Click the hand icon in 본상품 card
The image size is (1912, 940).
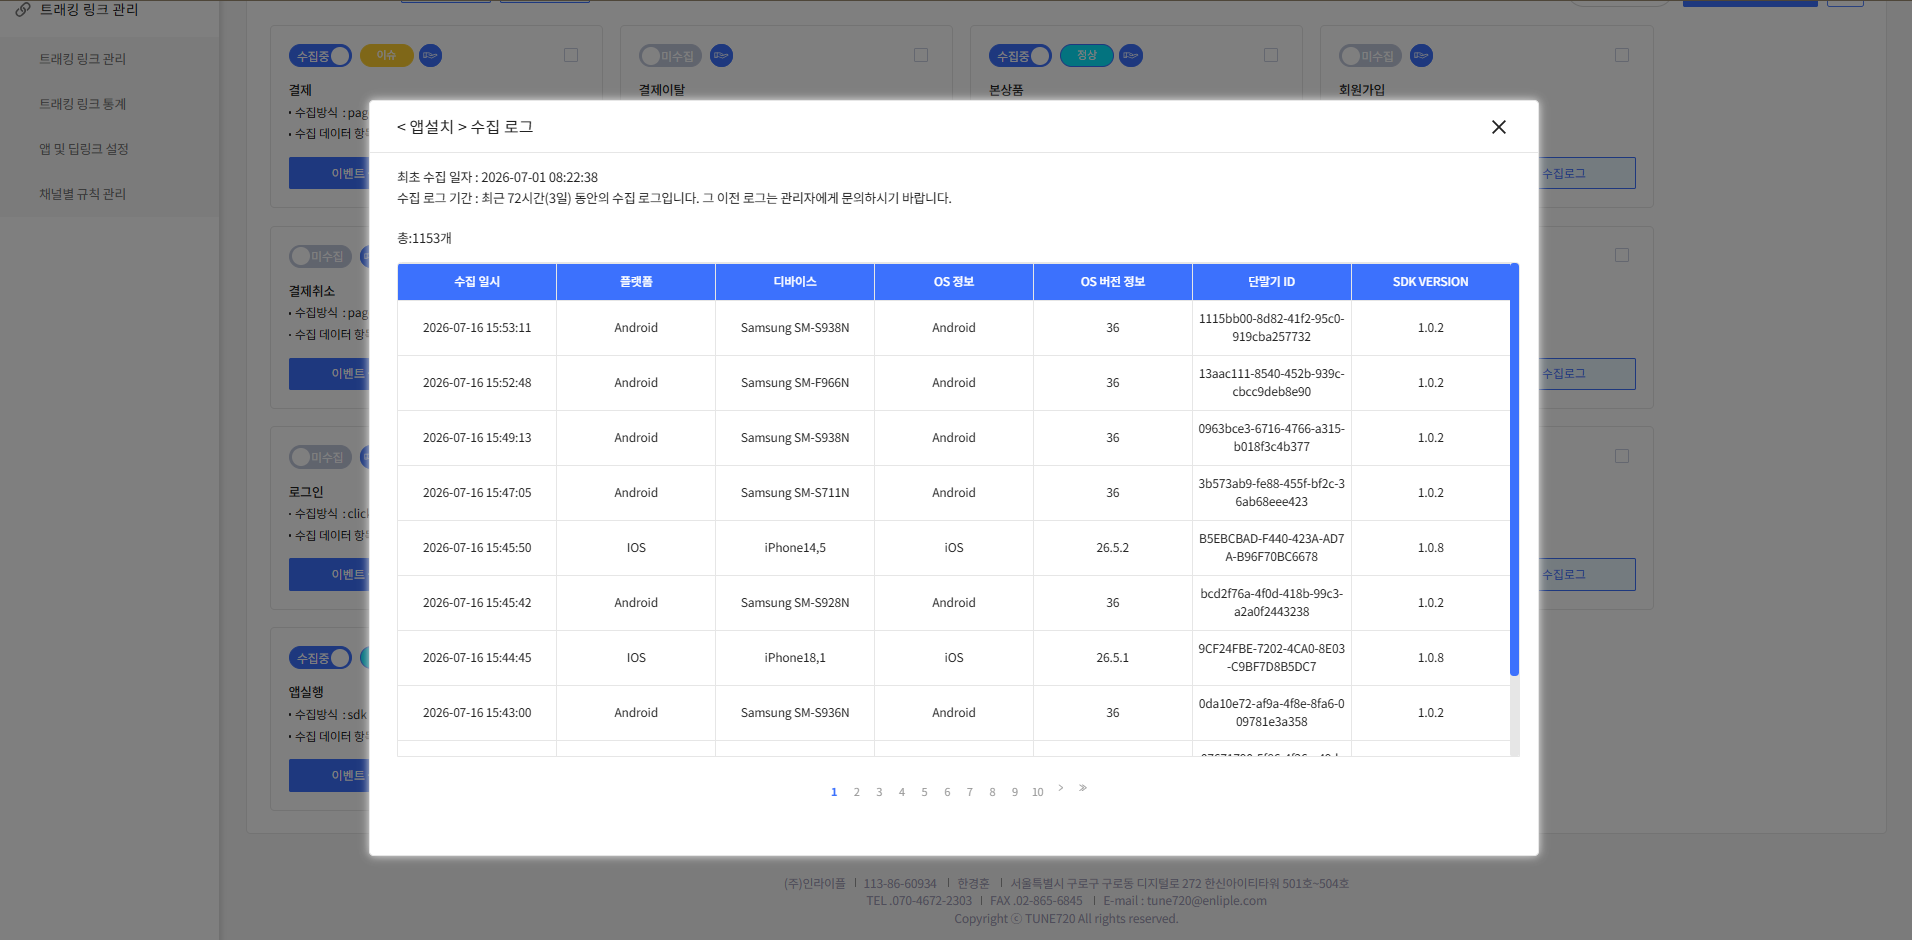(x=1130, y=56)
